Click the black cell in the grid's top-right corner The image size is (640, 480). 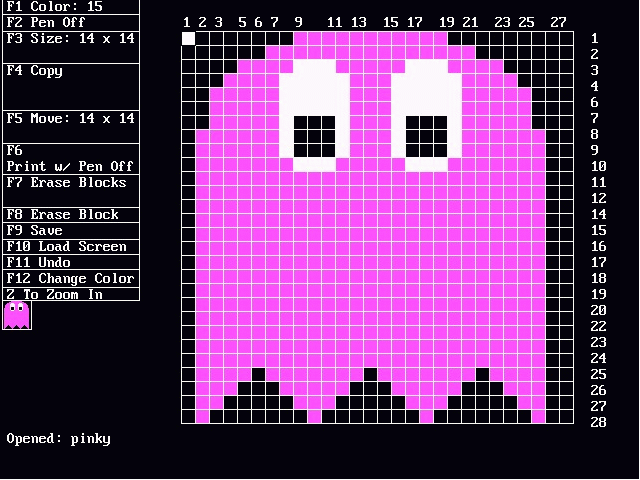567,38
